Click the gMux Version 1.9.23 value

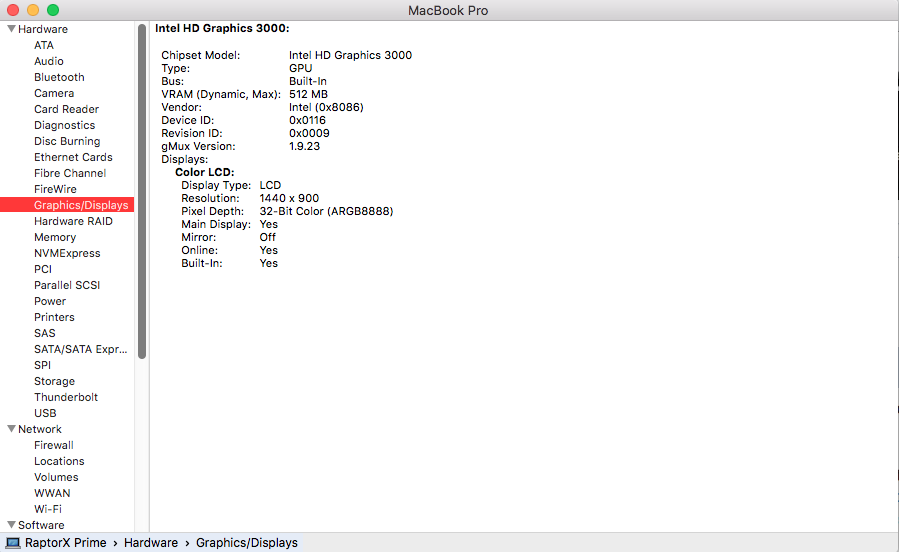click(304, 146)
